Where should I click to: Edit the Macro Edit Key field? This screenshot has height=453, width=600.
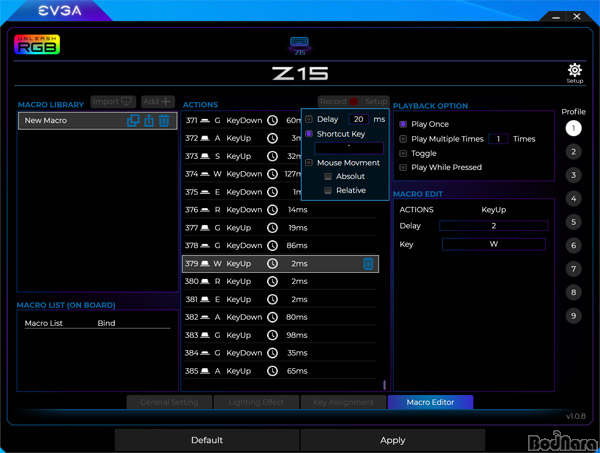(494, 244)
